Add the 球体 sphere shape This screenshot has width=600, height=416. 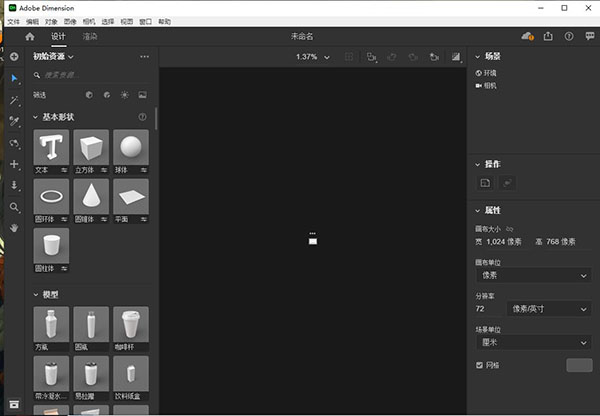[x=131, y=150]
